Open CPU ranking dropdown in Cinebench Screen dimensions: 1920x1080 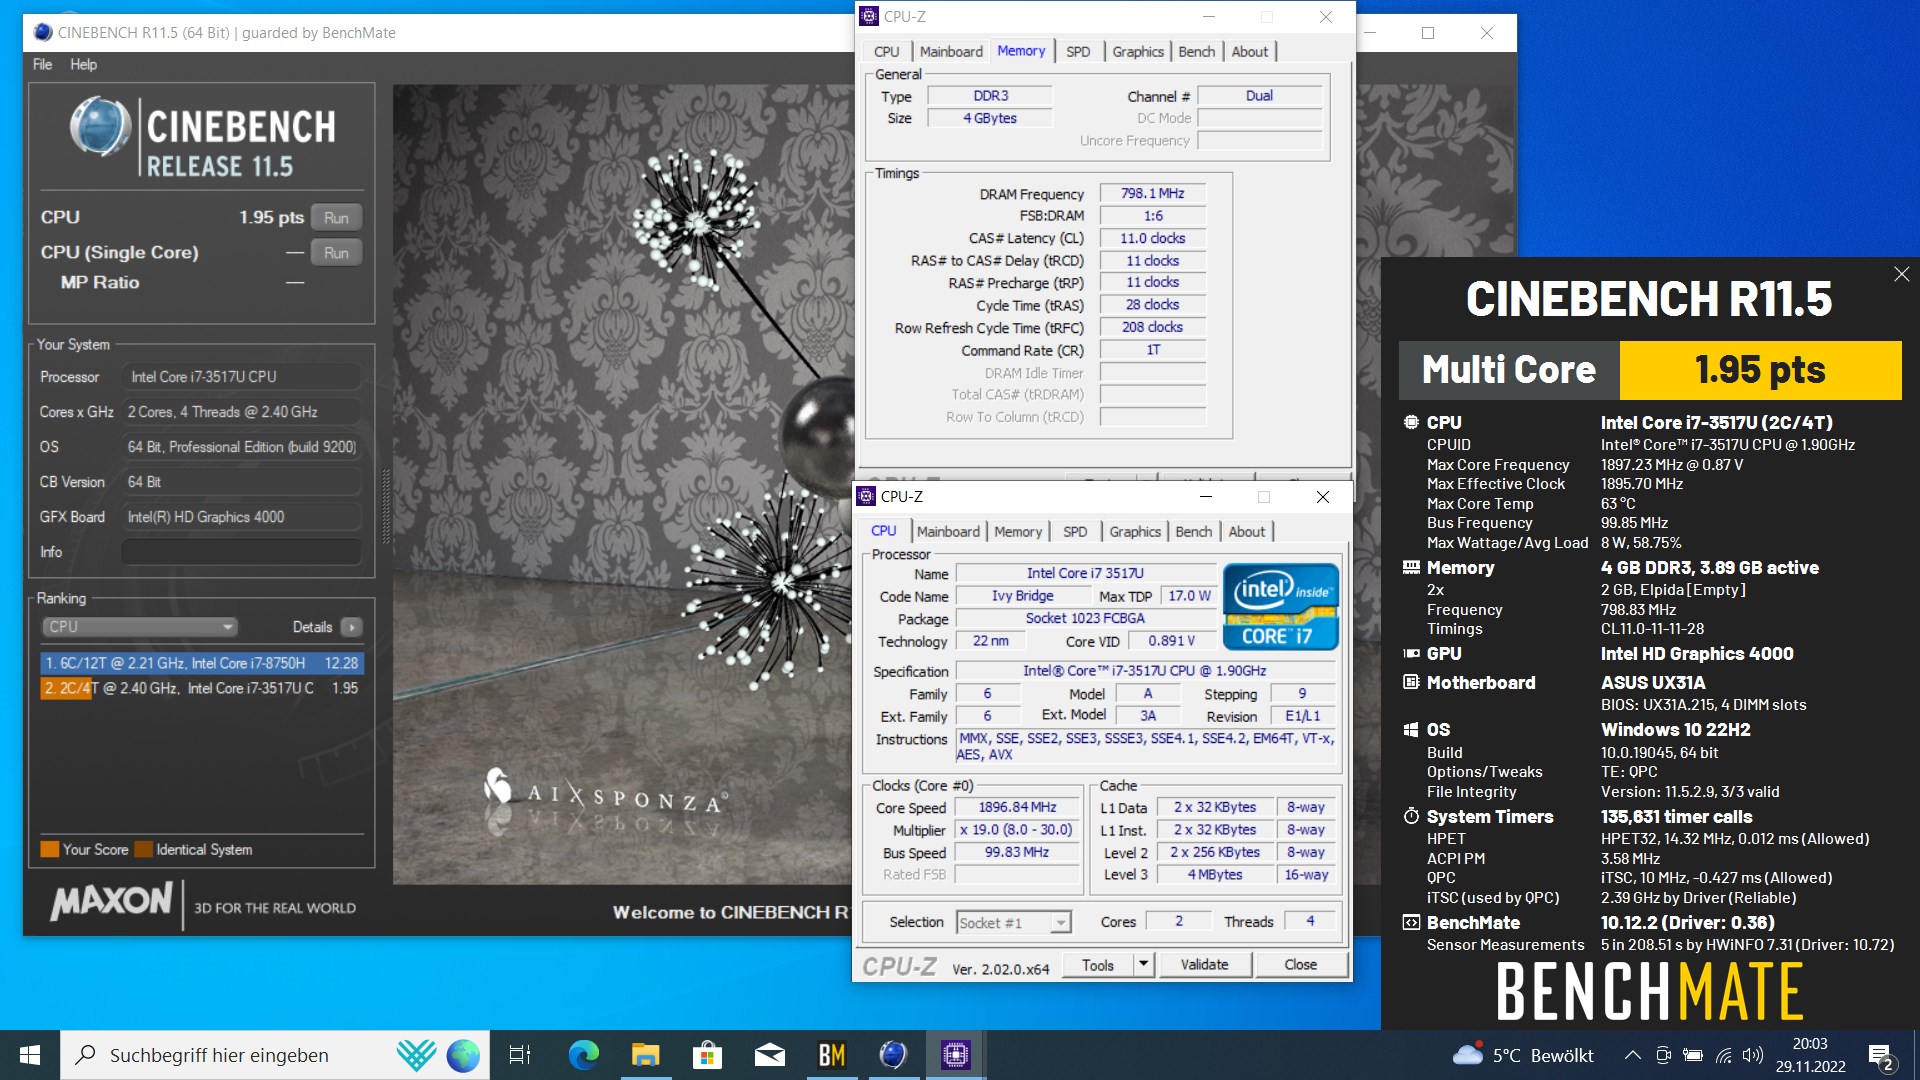click(x=139, y=627)
